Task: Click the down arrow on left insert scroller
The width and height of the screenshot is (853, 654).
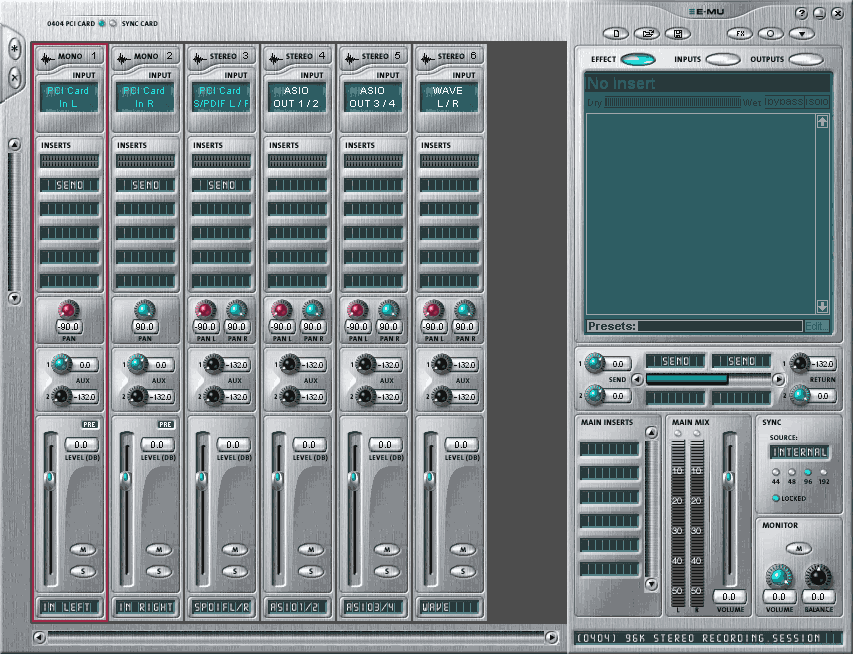Action: click(14, 298)
